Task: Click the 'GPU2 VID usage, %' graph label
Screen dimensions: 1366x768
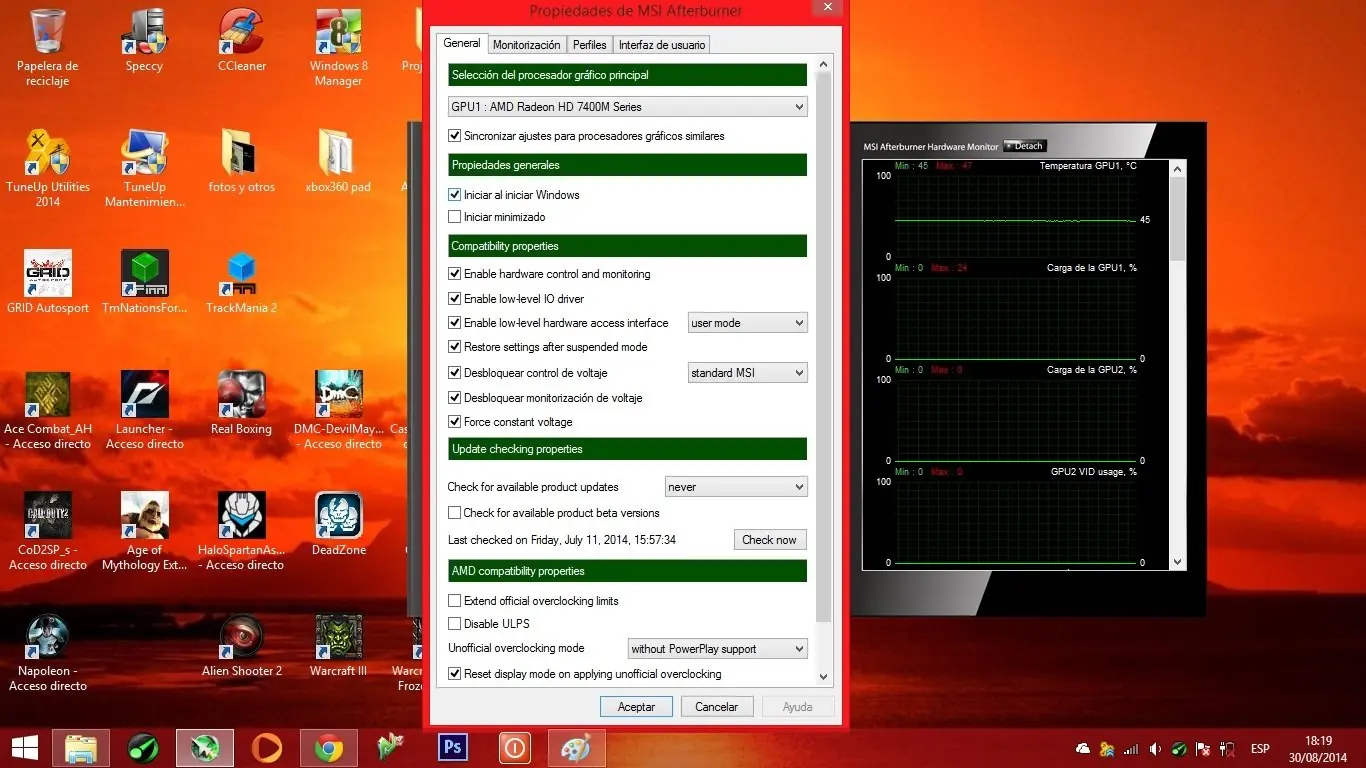Action: 1093,472
